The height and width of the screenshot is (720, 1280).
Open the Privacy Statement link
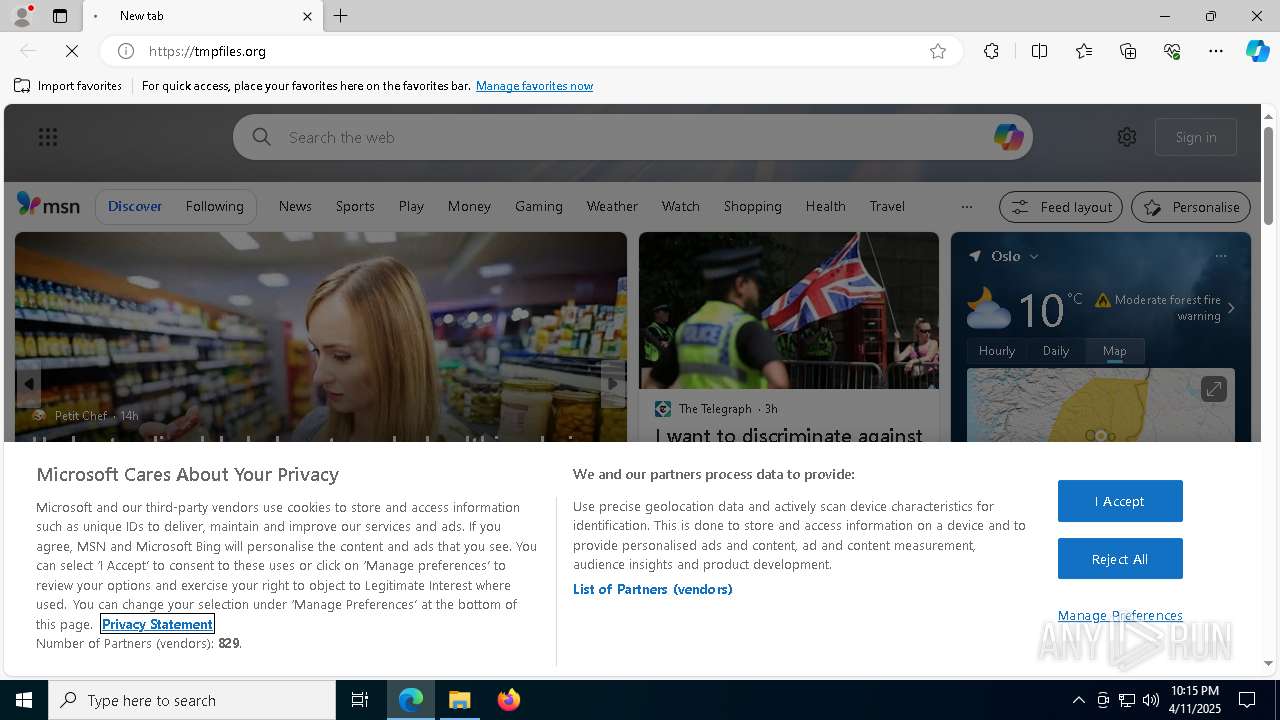[x=157, y=624]
